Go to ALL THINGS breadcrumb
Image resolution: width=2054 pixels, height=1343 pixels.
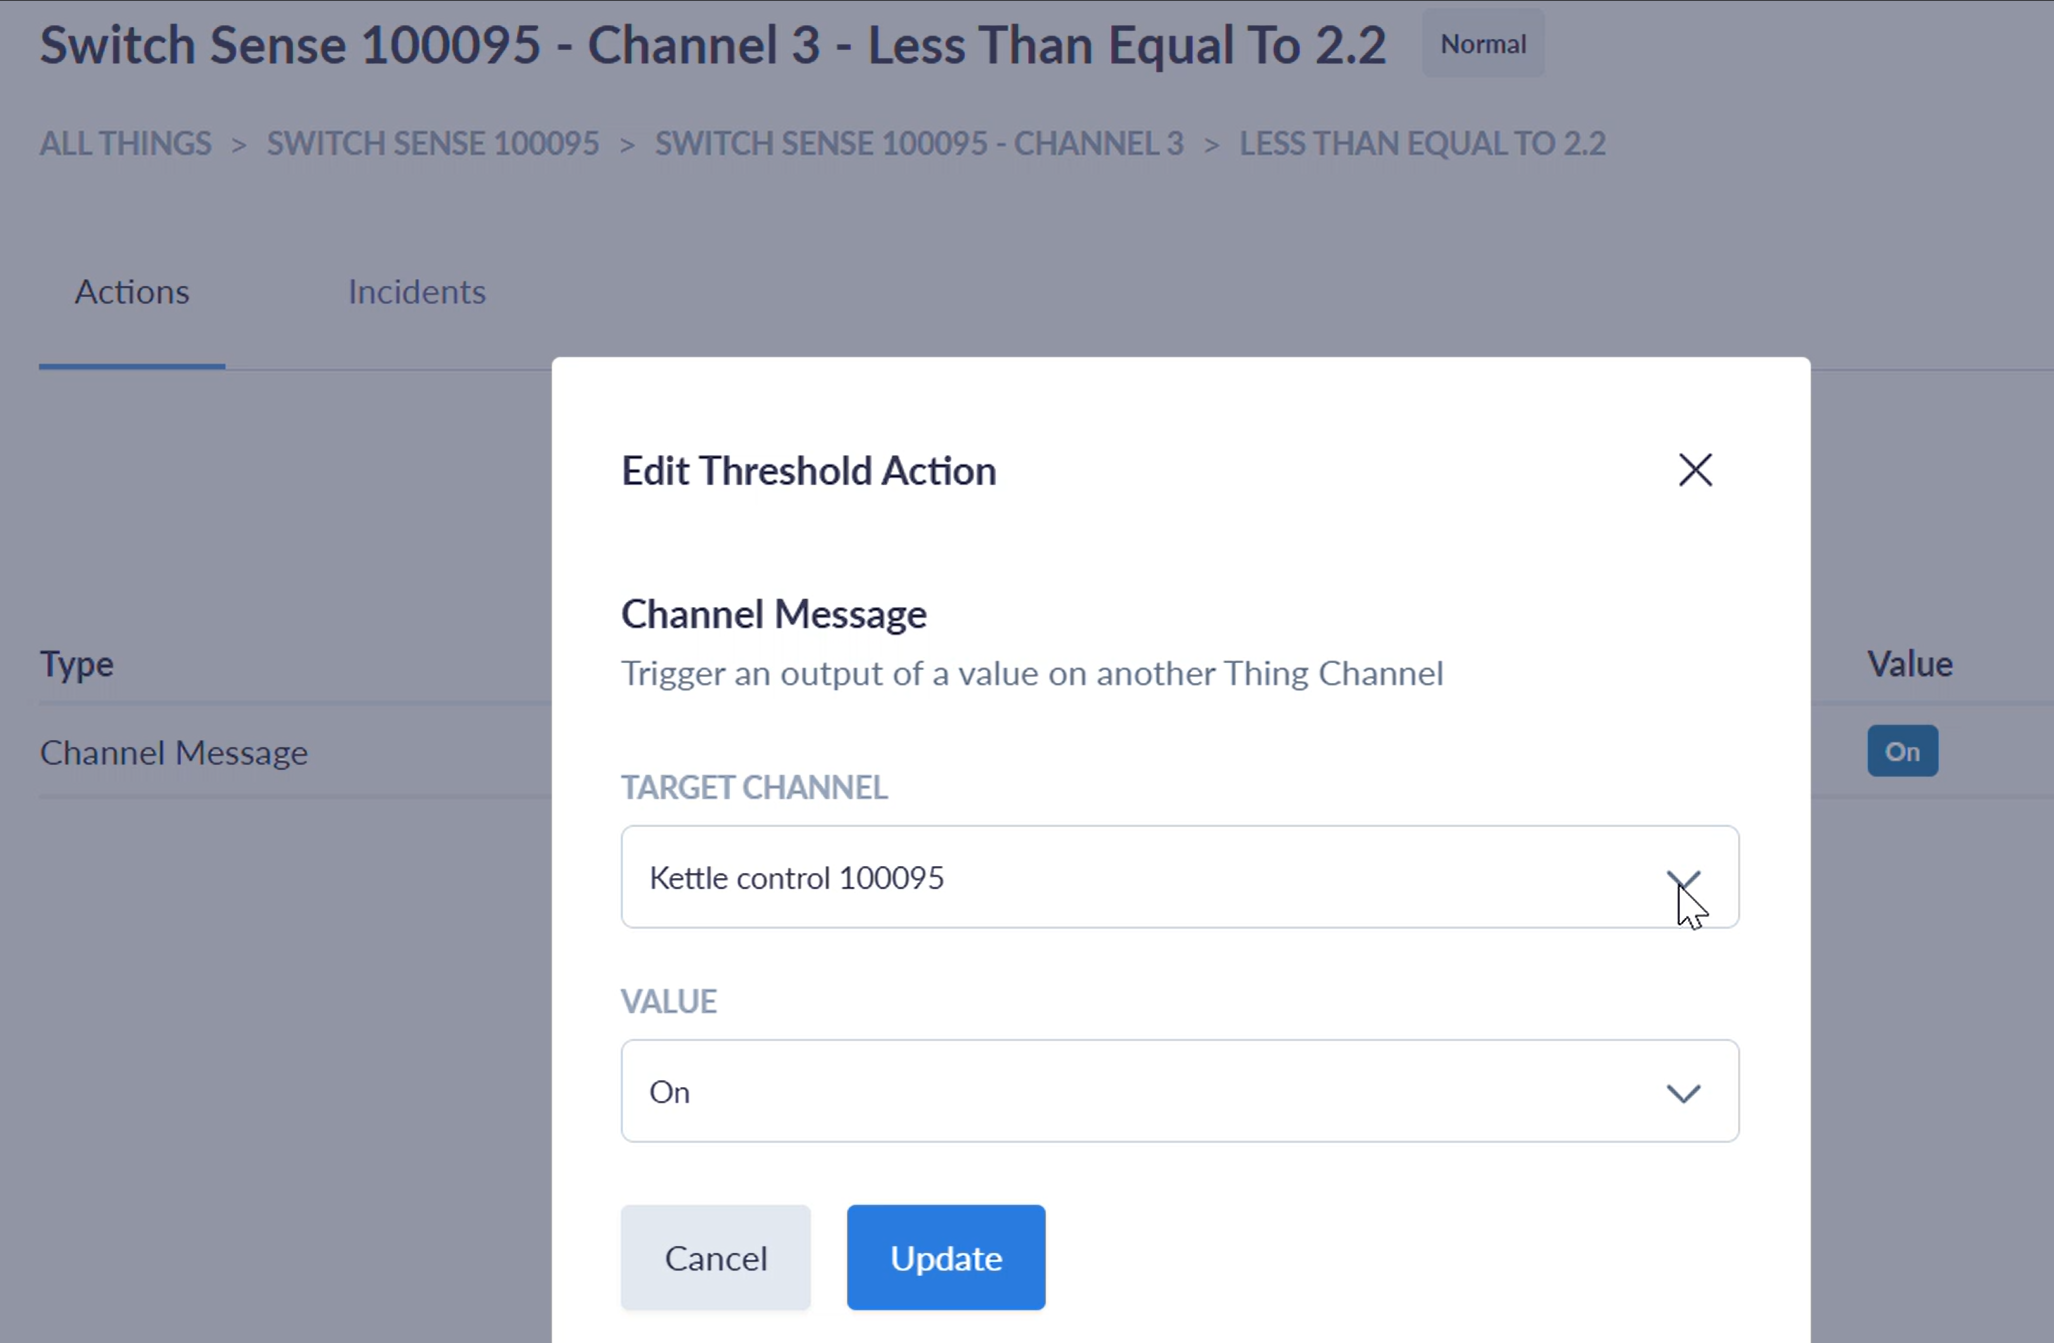(125, 144)
